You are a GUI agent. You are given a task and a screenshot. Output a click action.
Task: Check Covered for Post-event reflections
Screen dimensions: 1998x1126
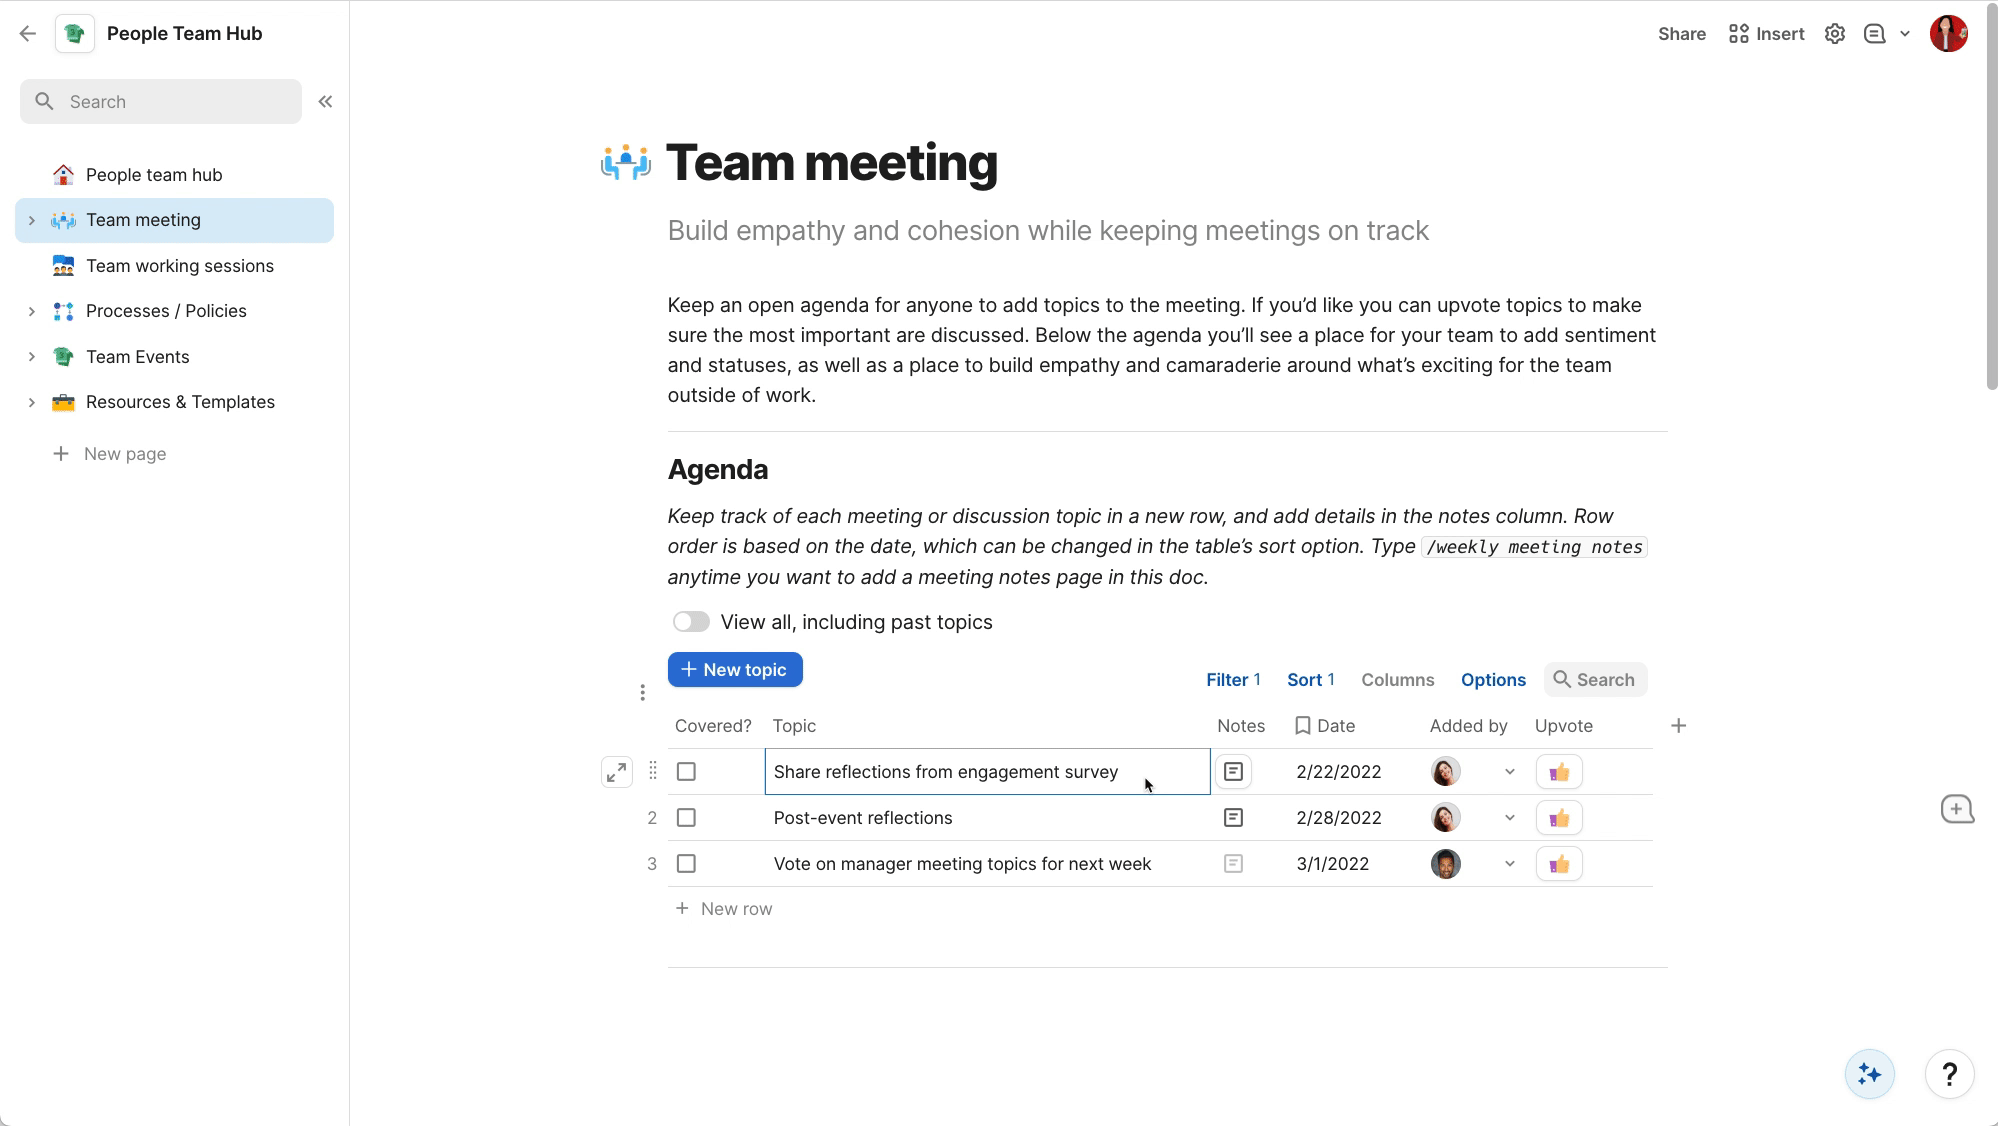(x=686, y=818)
